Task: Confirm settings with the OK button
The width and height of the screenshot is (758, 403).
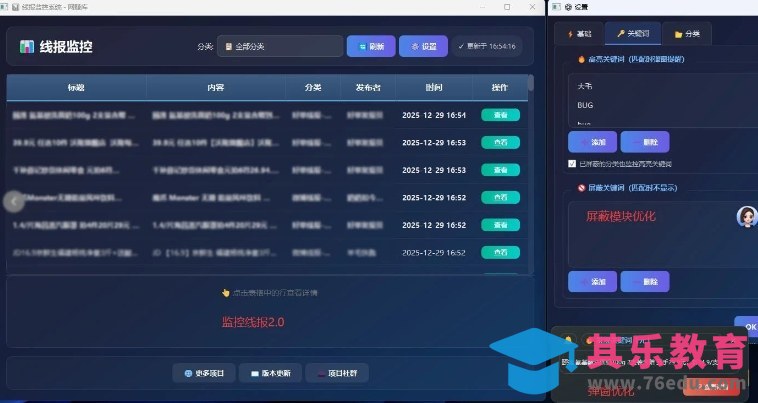Action: pyautogui.click(x=747, y=327)
